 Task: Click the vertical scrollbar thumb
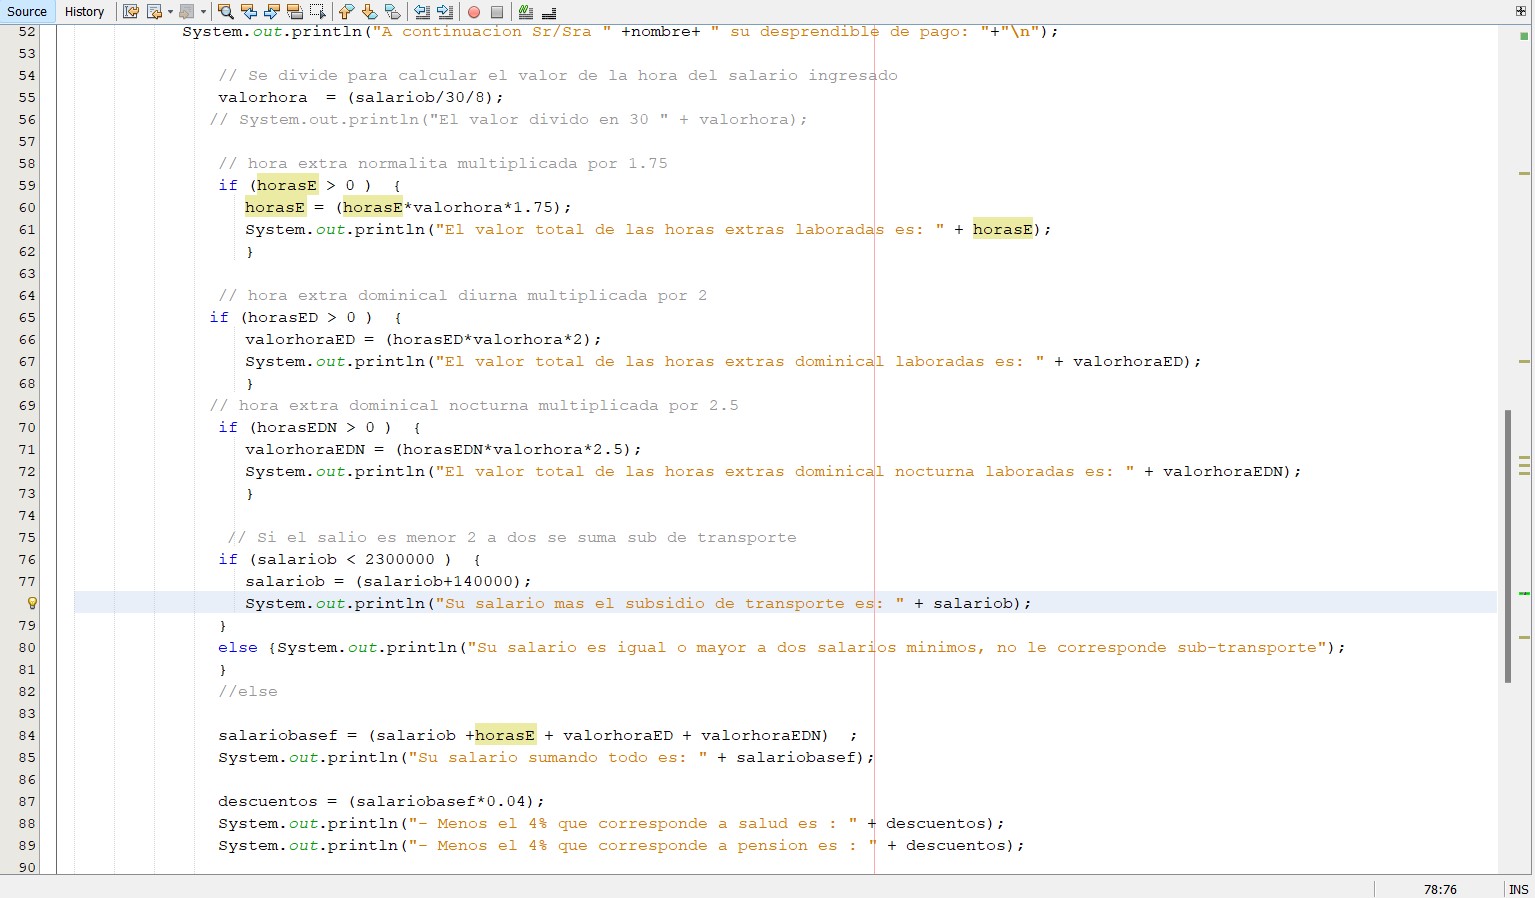(x=1508, y=545)
